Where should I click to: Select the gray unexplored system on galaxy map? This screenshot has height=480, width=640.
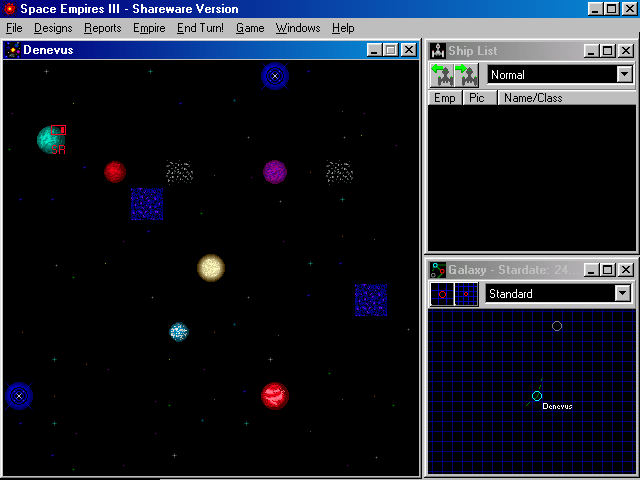557,326
